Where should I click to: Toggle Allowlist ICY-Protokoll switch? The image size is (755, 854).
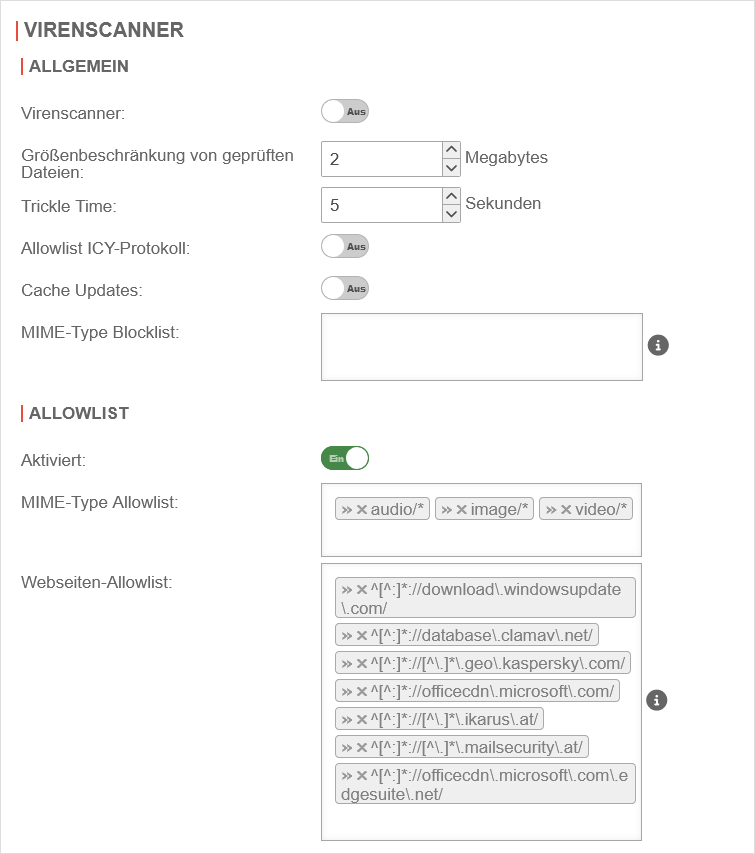[x=345, y=245]
